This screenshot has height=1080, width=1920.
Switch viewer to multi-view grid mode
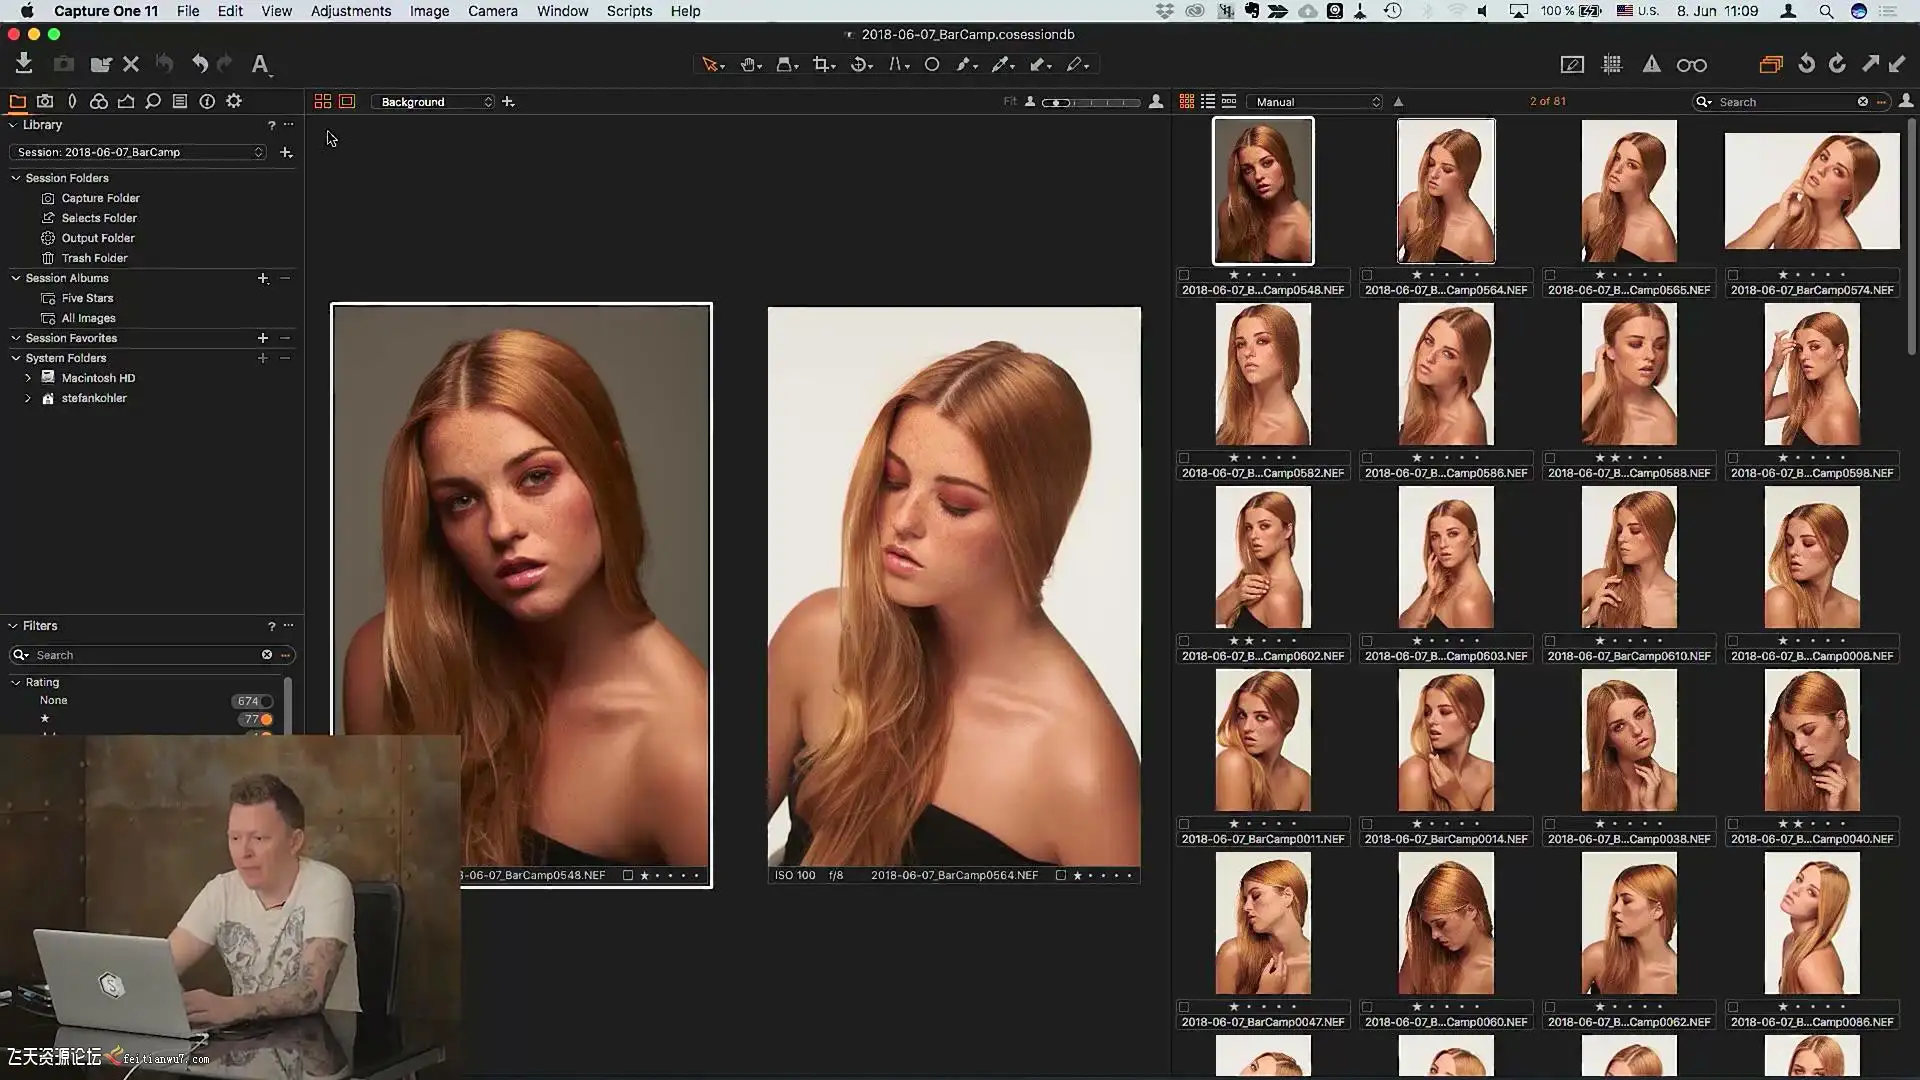coord(322,101)
